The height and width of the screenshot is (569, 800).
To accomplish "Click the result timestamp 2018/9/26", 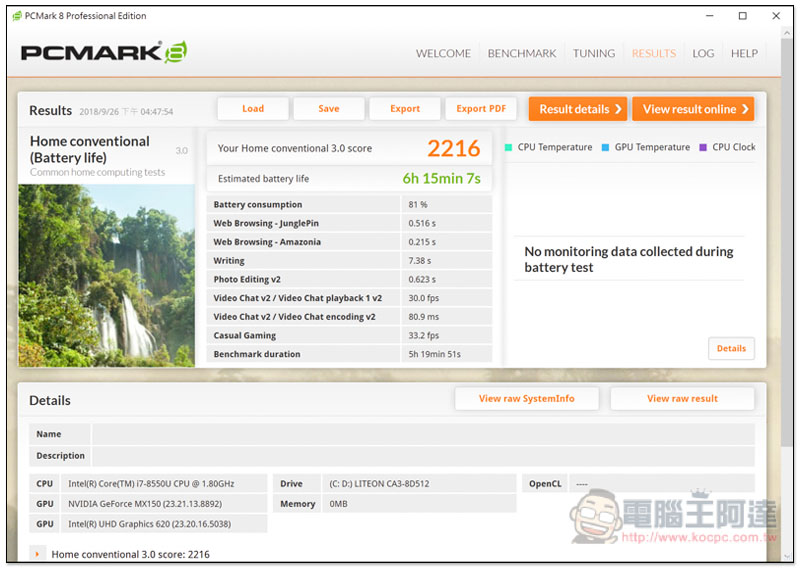I will 126,112.
